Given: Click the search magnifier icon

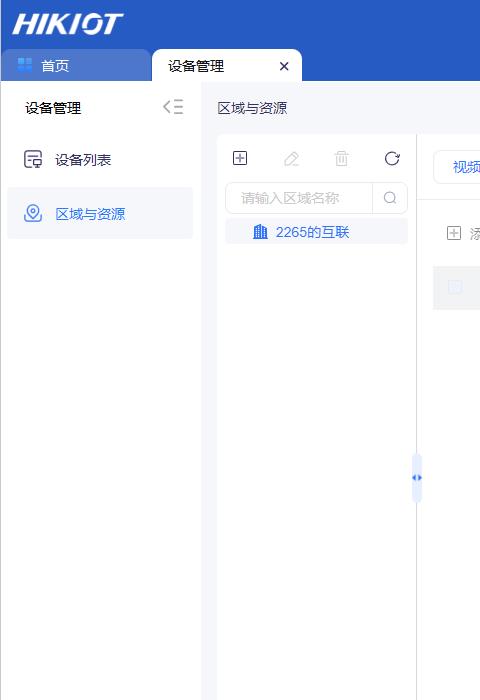Looking at the screenshot, I should 390,198.
